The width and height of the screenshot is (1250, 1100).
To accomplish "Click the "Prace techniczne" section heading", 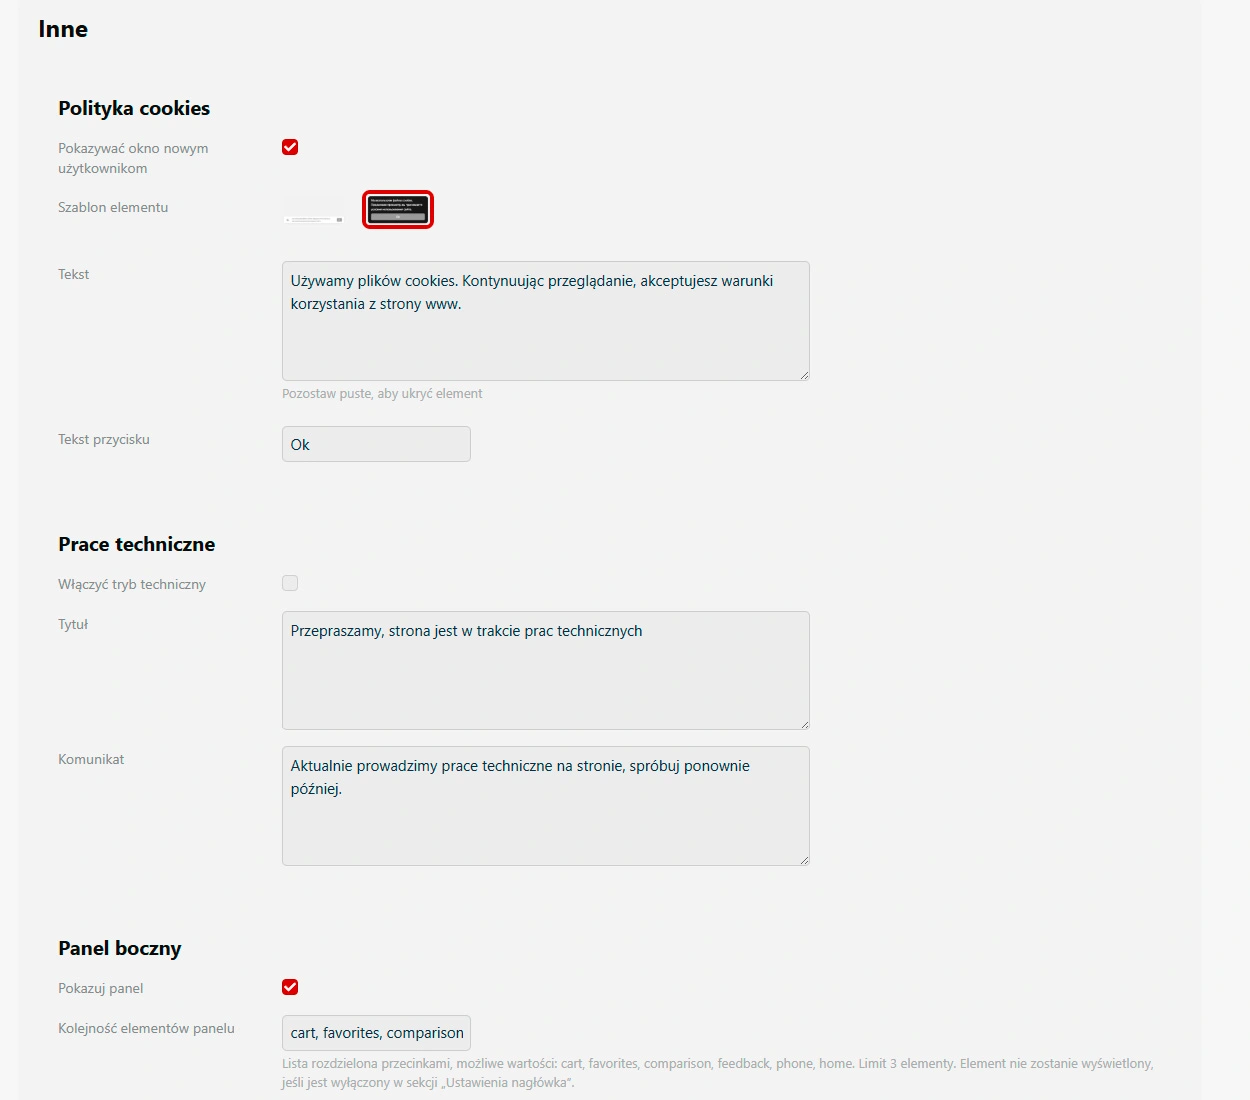I will [x=136, y=544].
